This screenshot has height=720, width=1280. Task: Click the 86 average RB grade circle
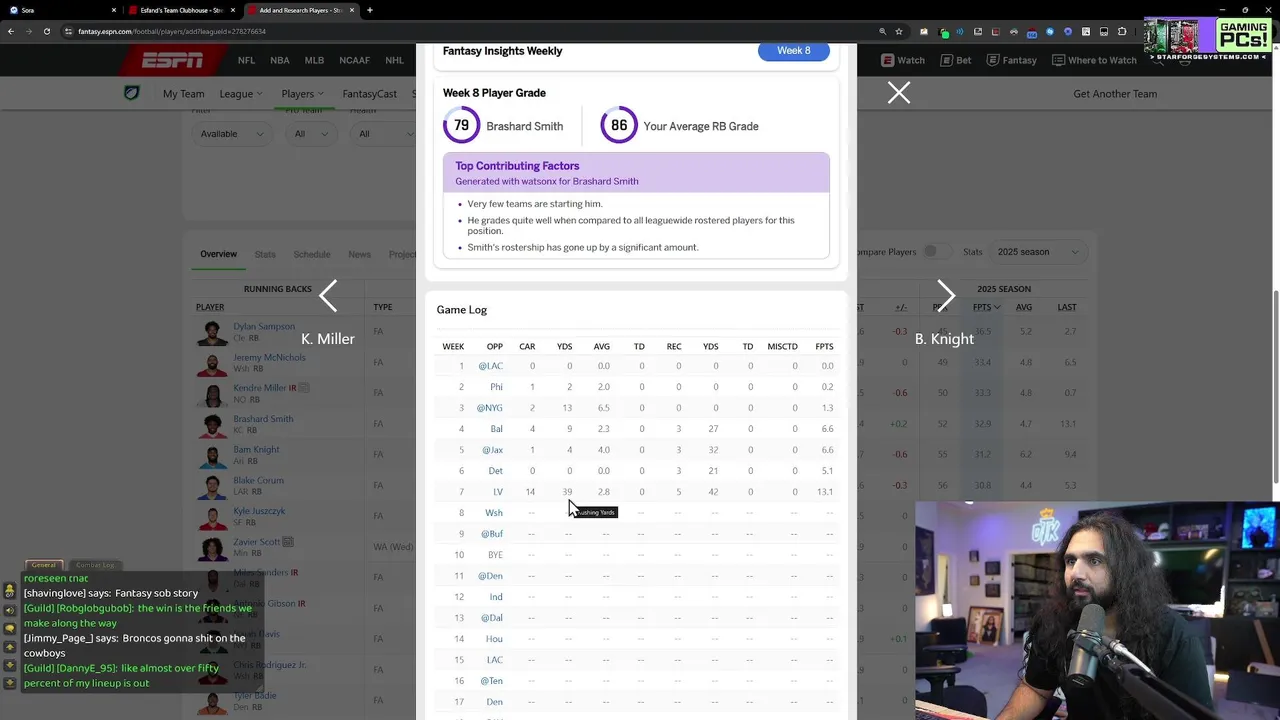619,126
